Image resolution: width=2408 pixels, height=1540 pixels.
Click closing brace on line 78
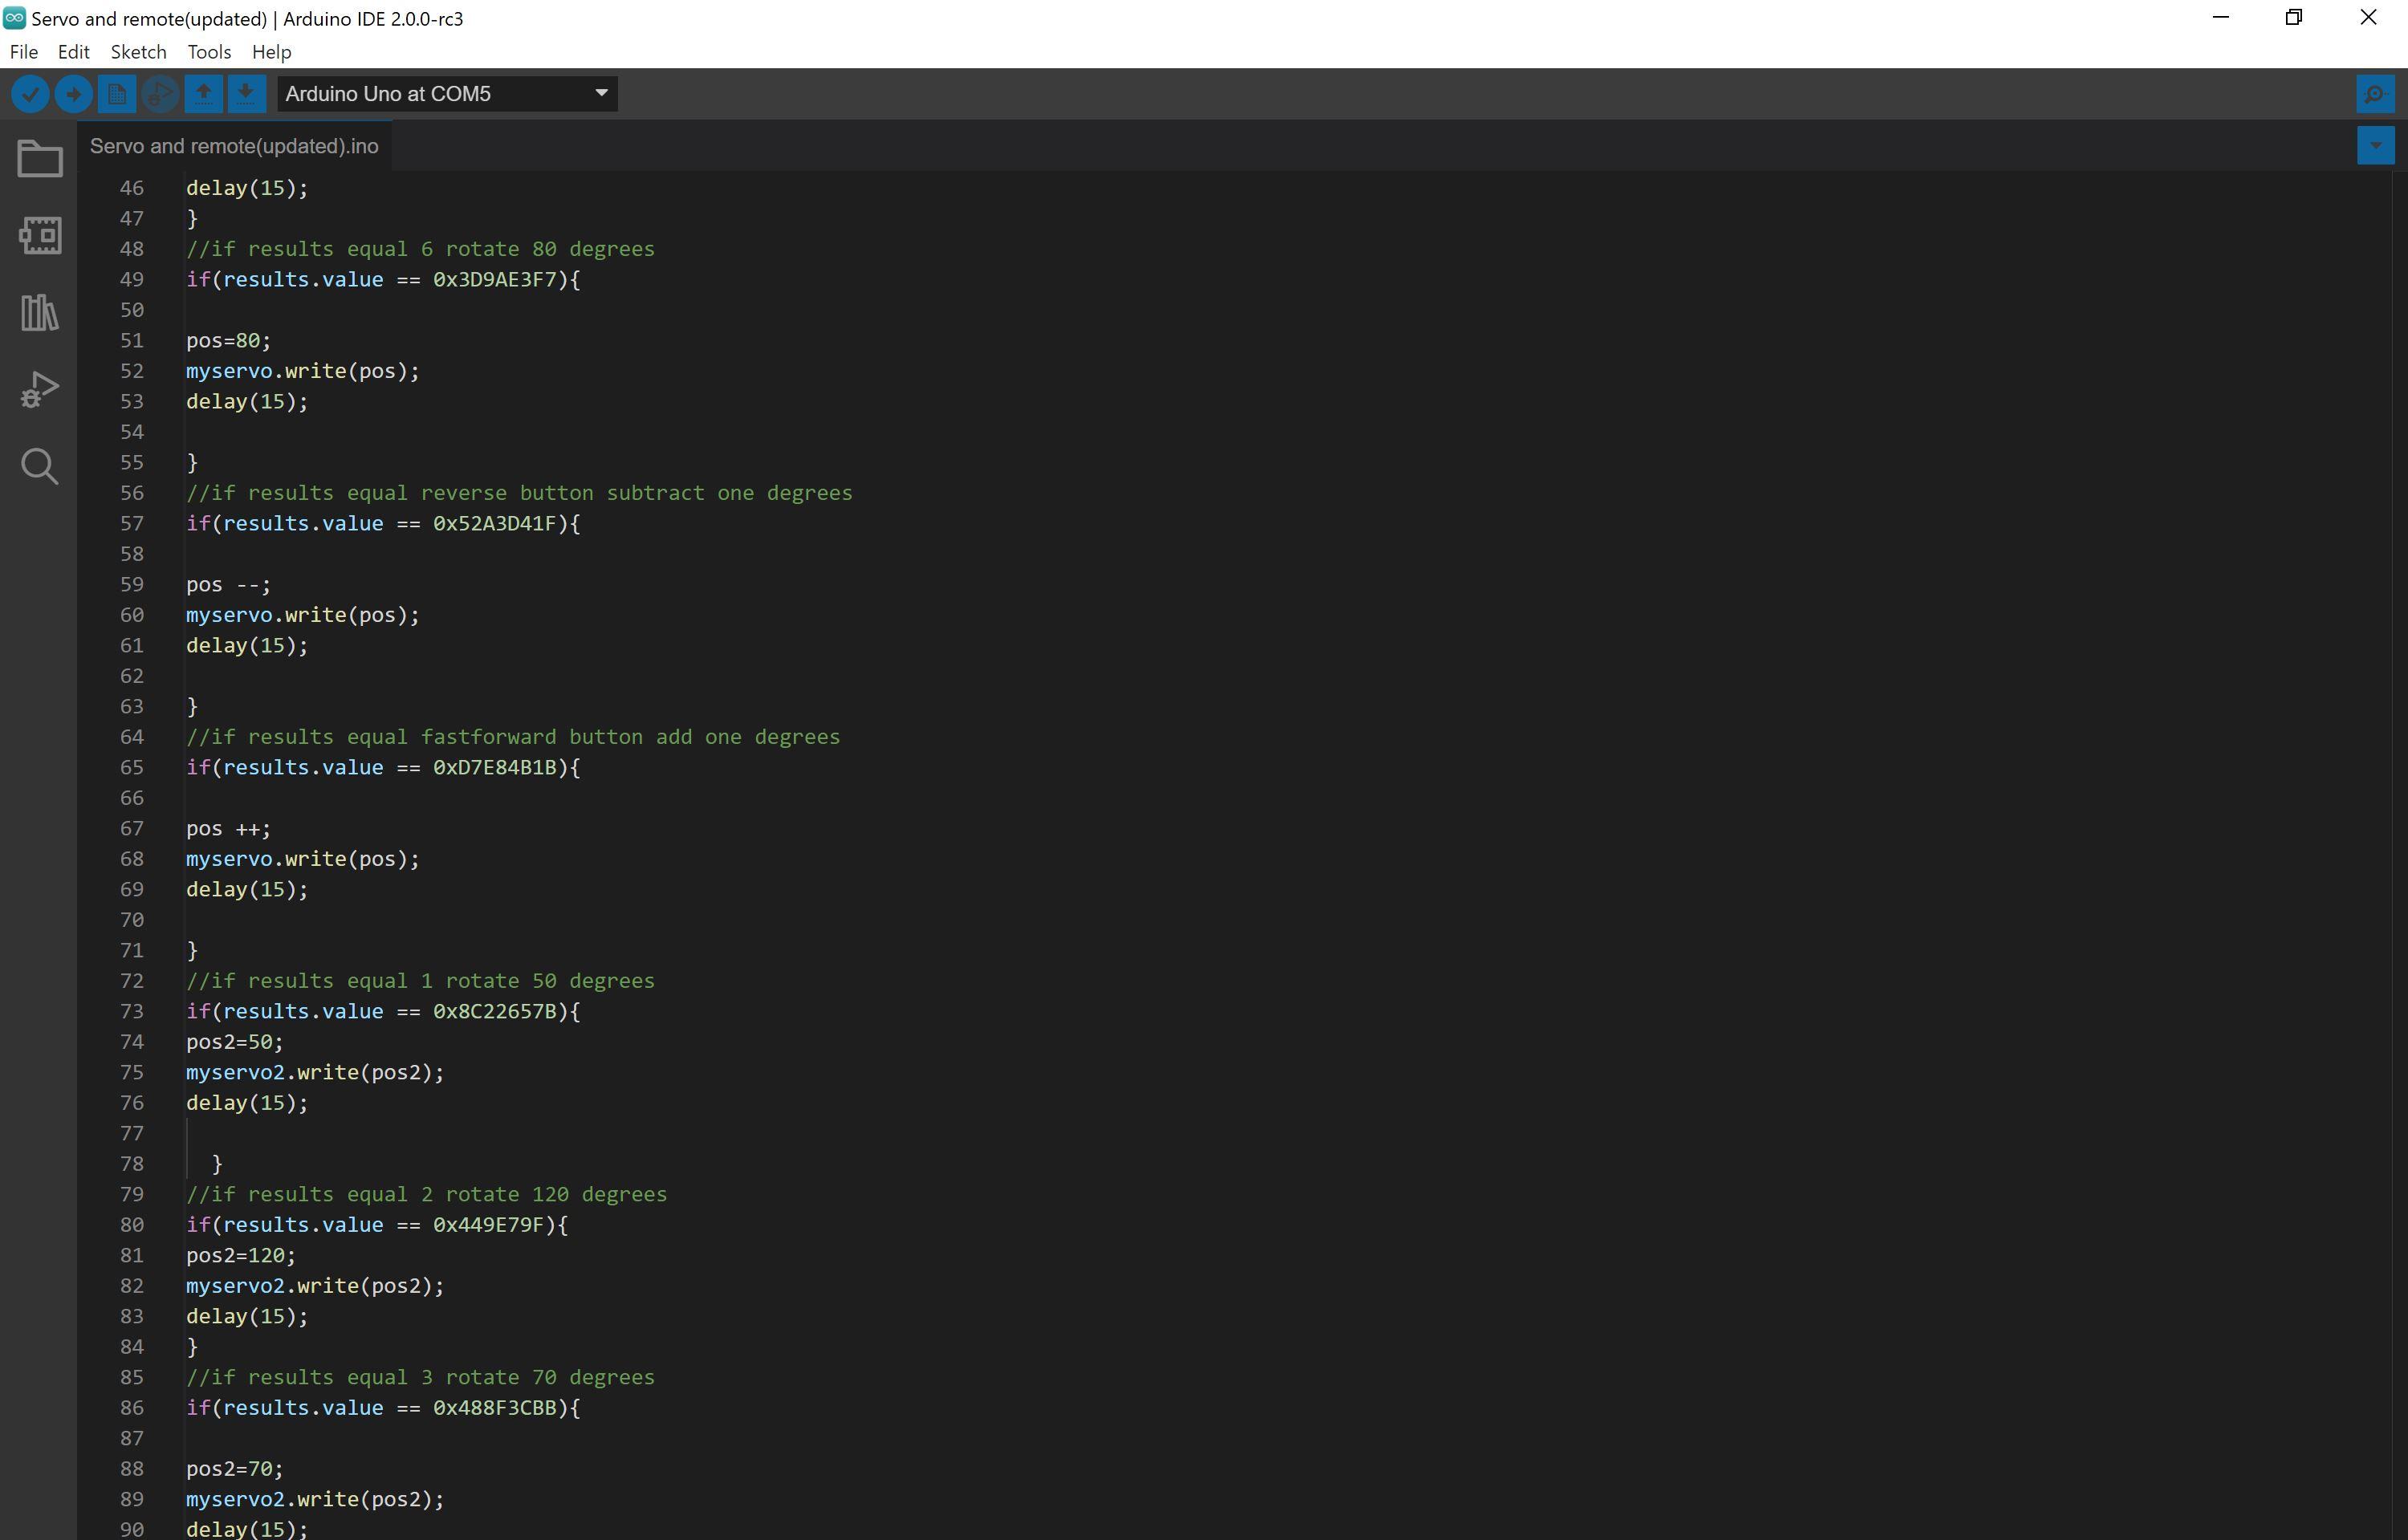217,1164
